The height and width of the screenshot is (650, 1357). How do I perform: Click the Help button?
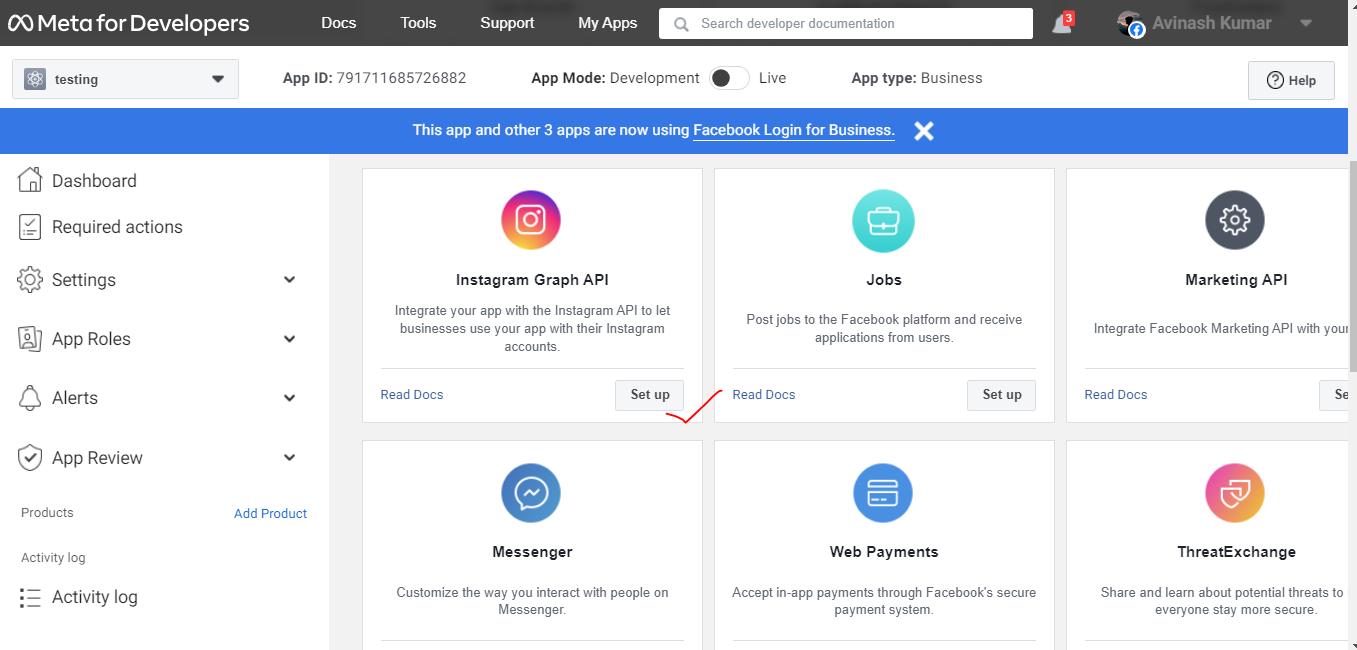[1291, 80]
